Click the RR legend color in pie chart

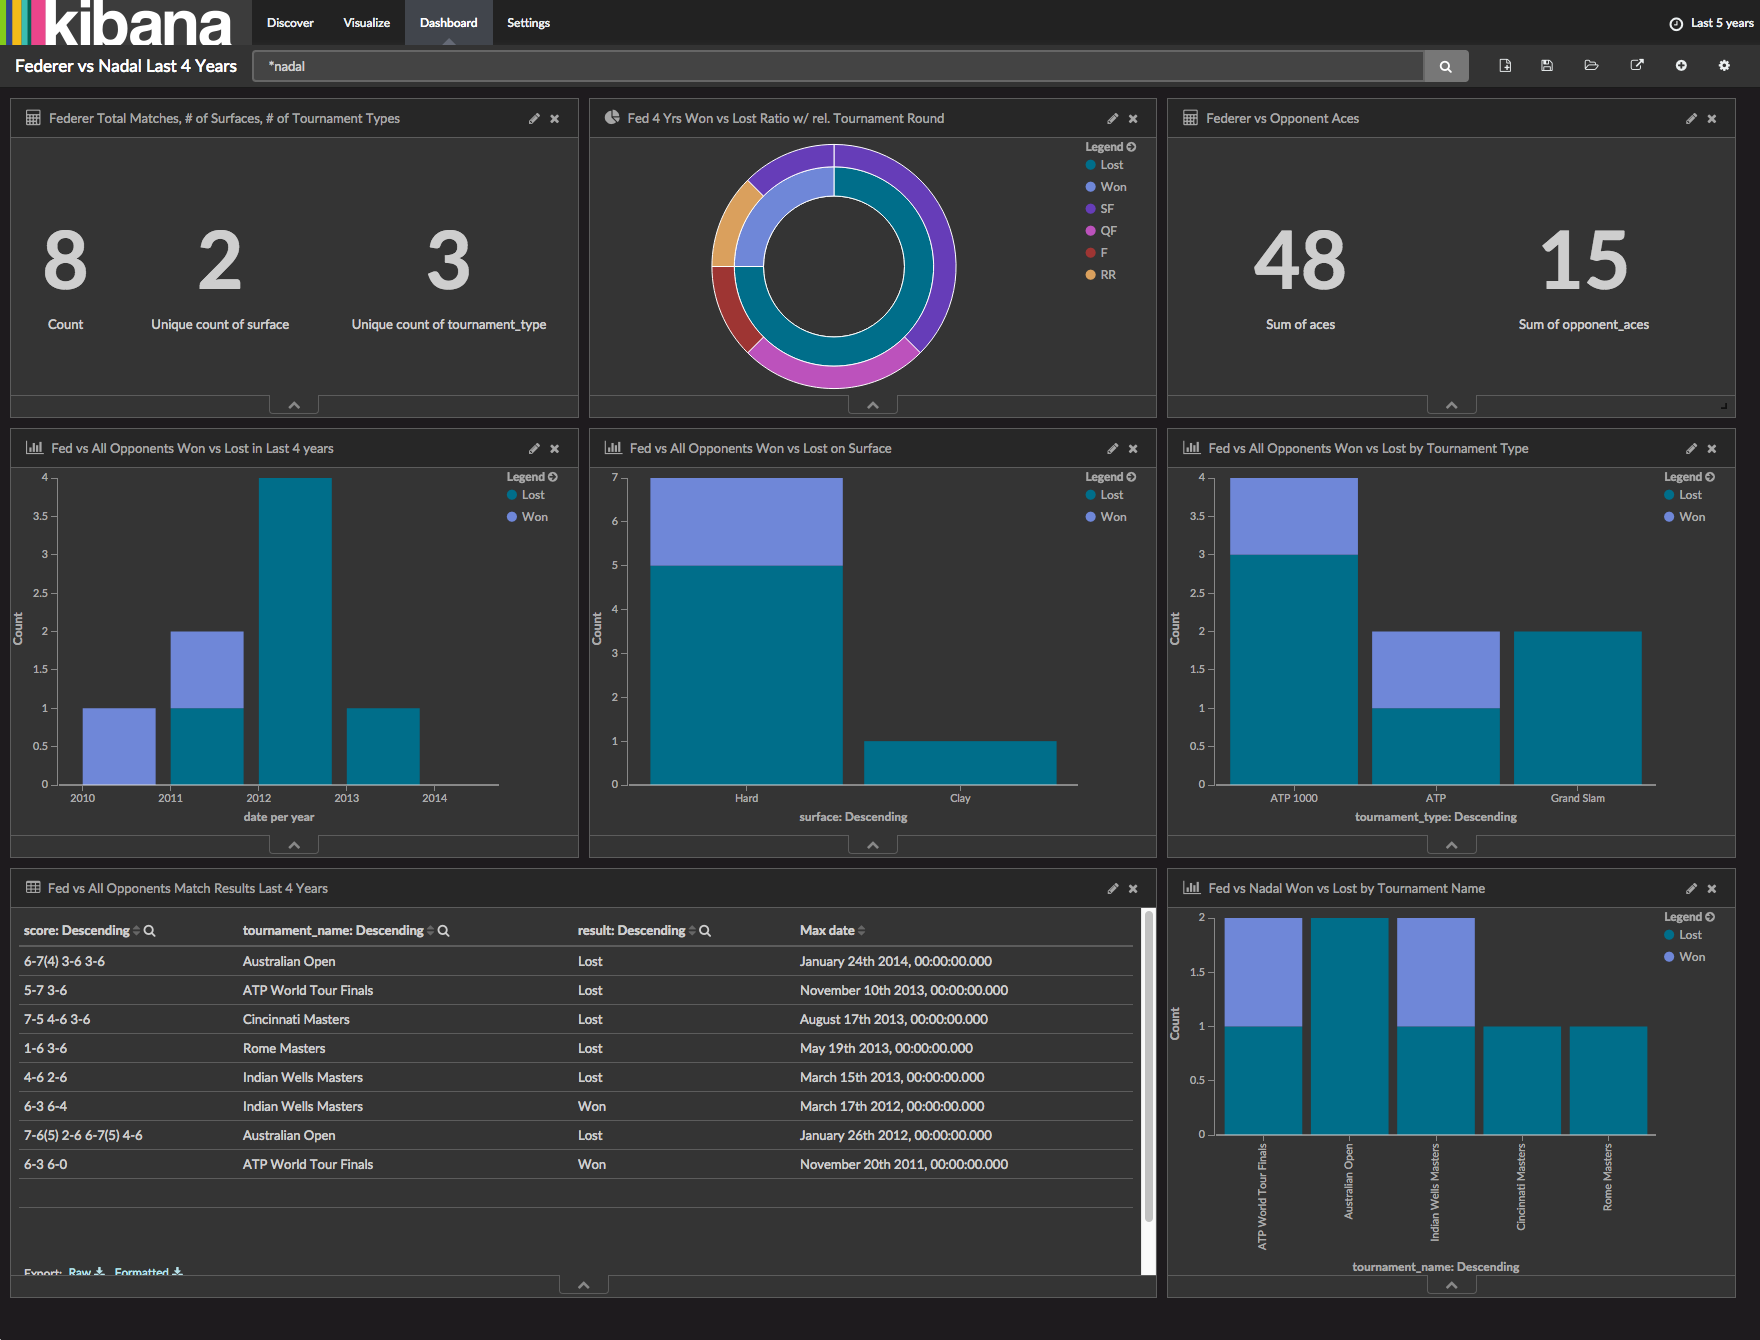click(x=1091, y=275)
